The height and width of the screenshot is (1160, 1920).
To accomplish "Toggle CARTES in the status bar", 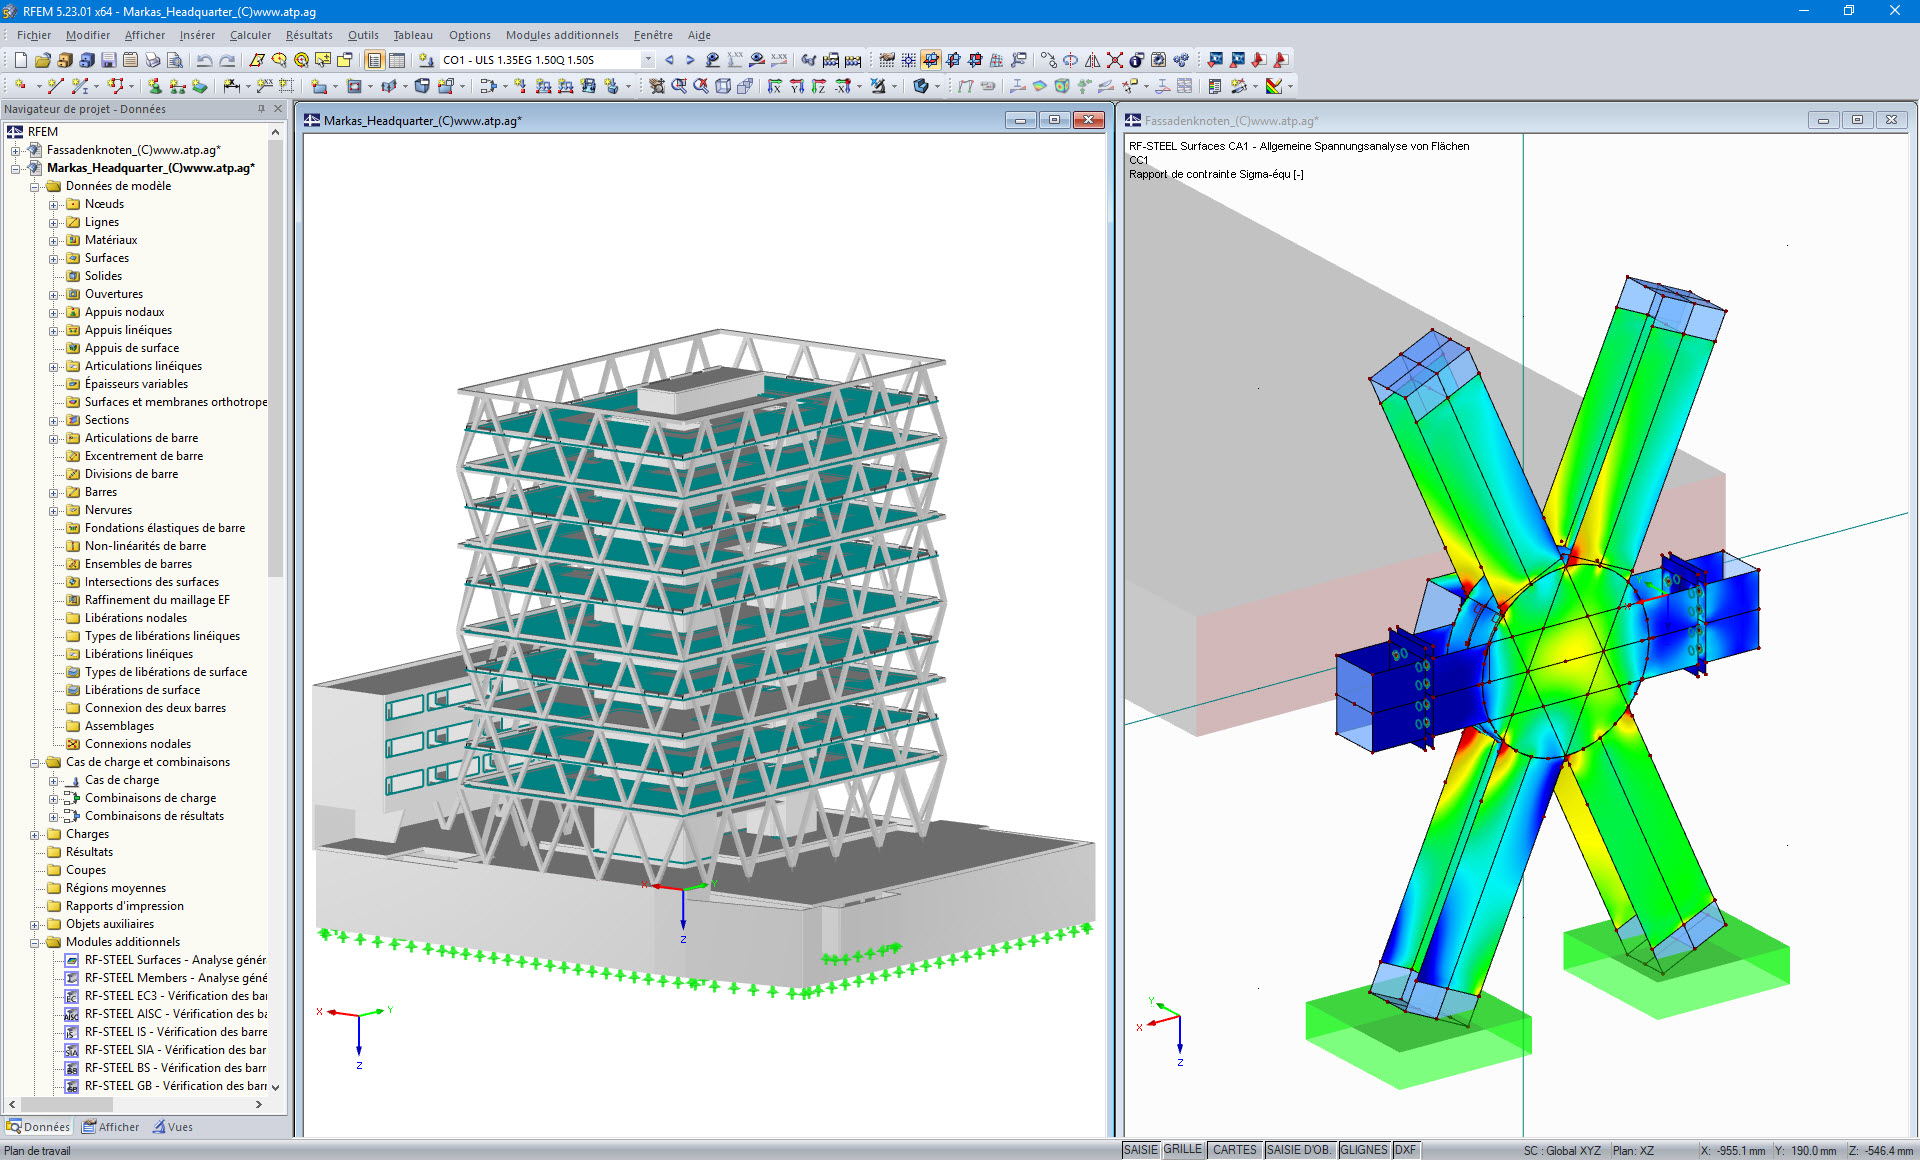I will [x=1233, y=1149].
